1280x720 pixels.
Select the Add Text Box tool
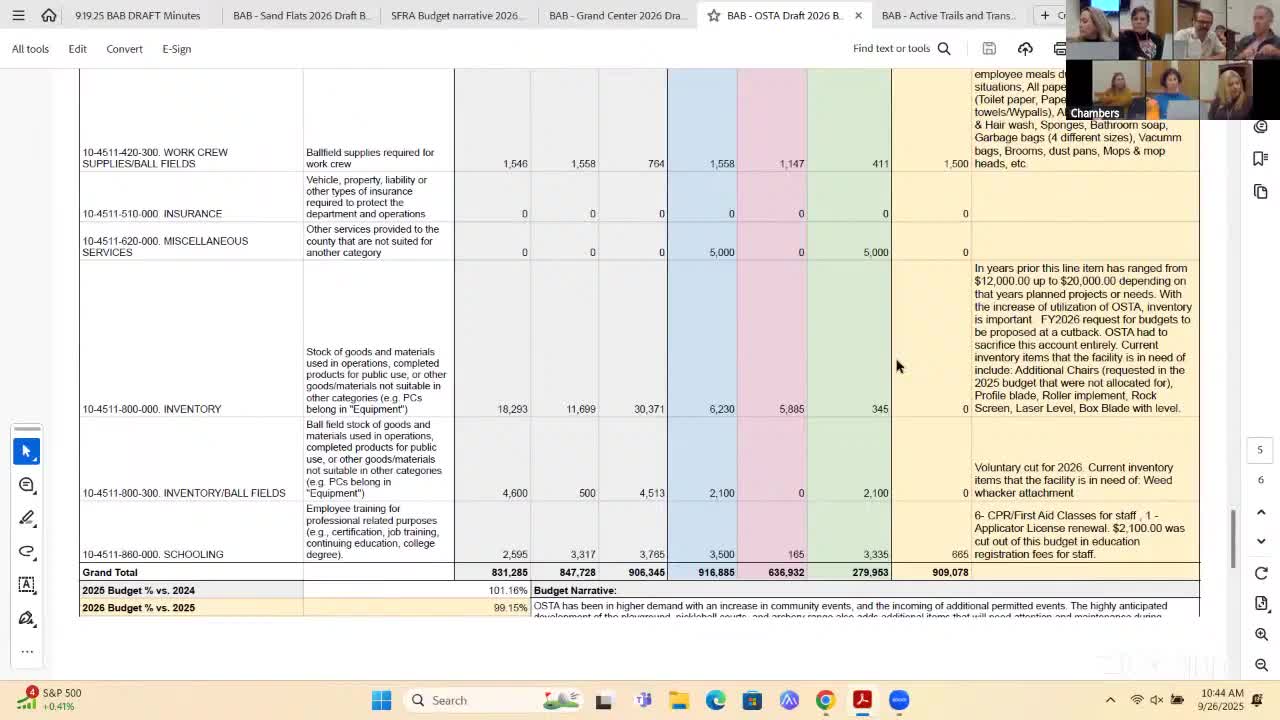click(27, 584)
